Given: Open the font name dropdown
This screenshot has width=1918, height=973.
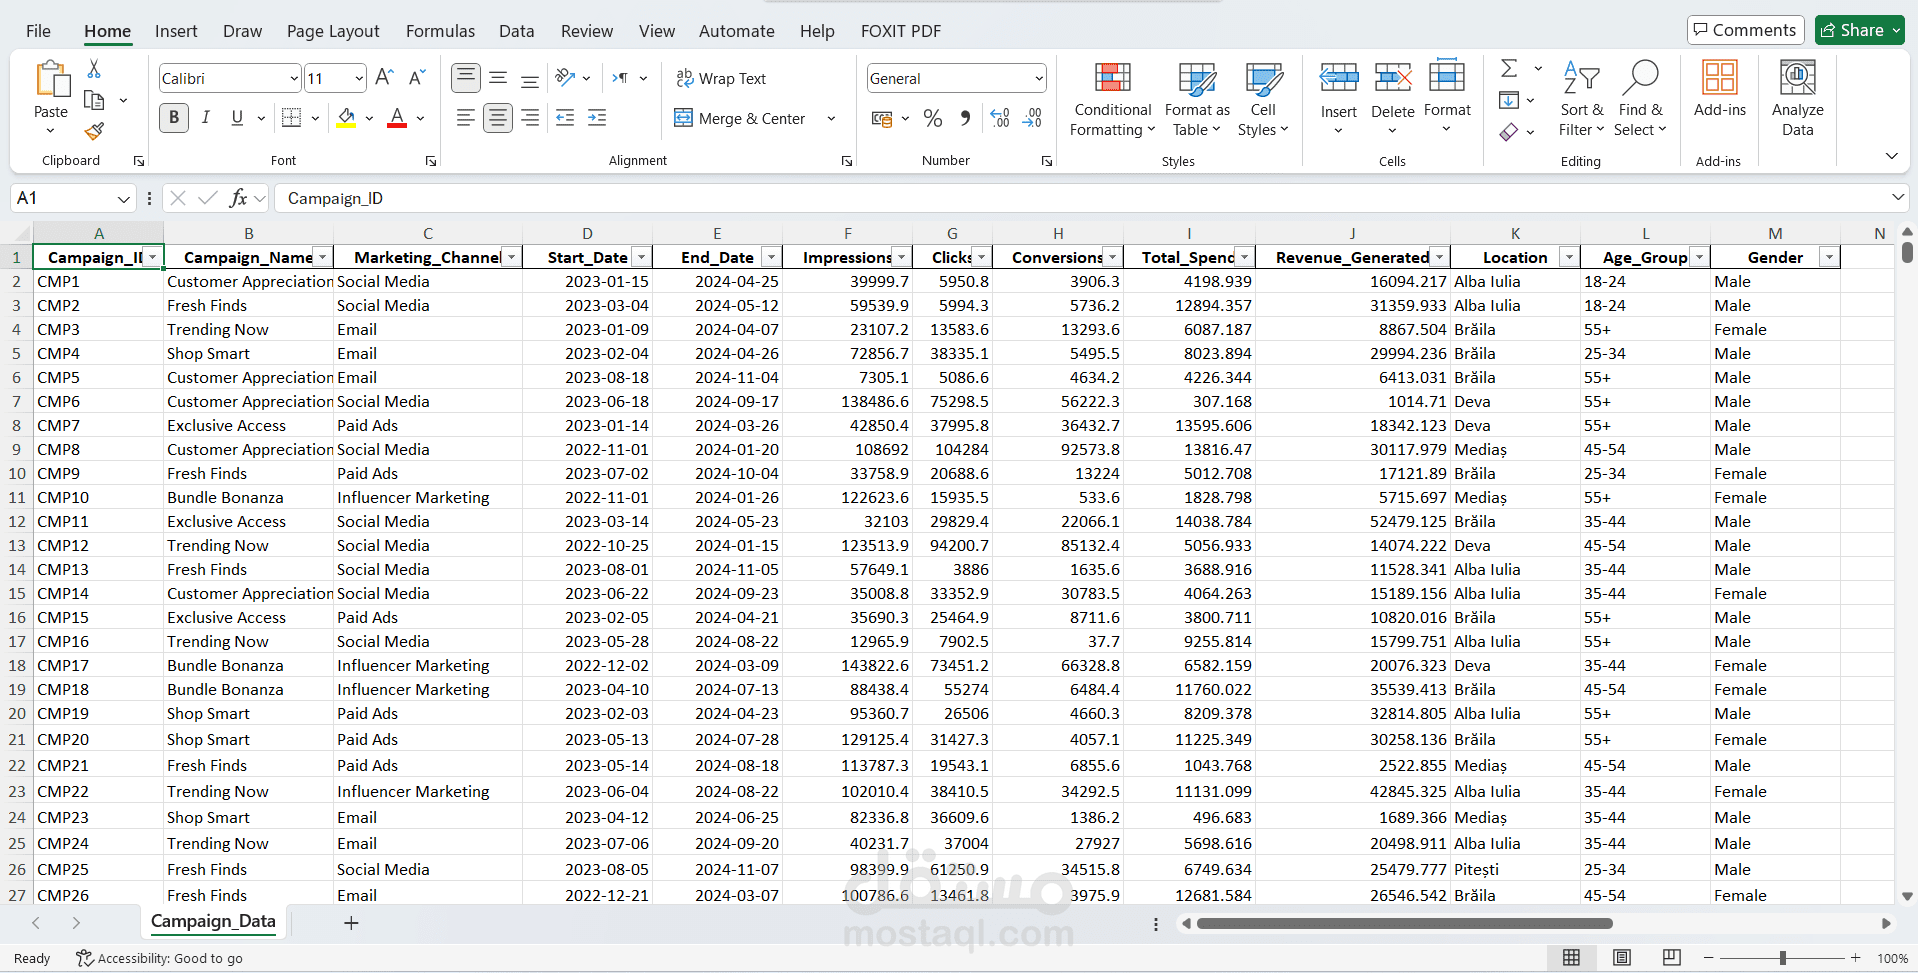Looking at the screenshot, I should (x=294, y=78).
